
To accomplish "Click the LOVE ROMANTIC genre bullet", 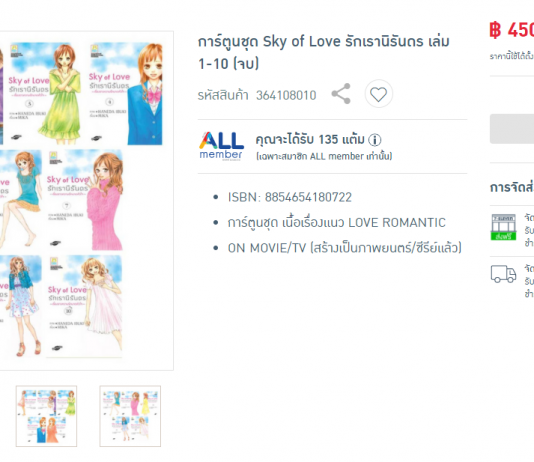I will (336, 223).
